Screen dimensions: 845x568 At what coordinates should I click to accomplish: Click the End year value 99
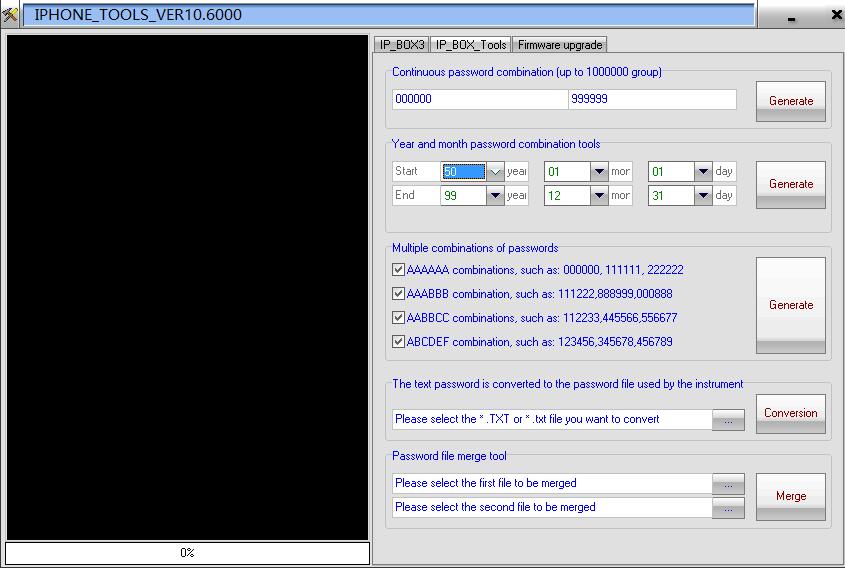[x=463, y=196]
